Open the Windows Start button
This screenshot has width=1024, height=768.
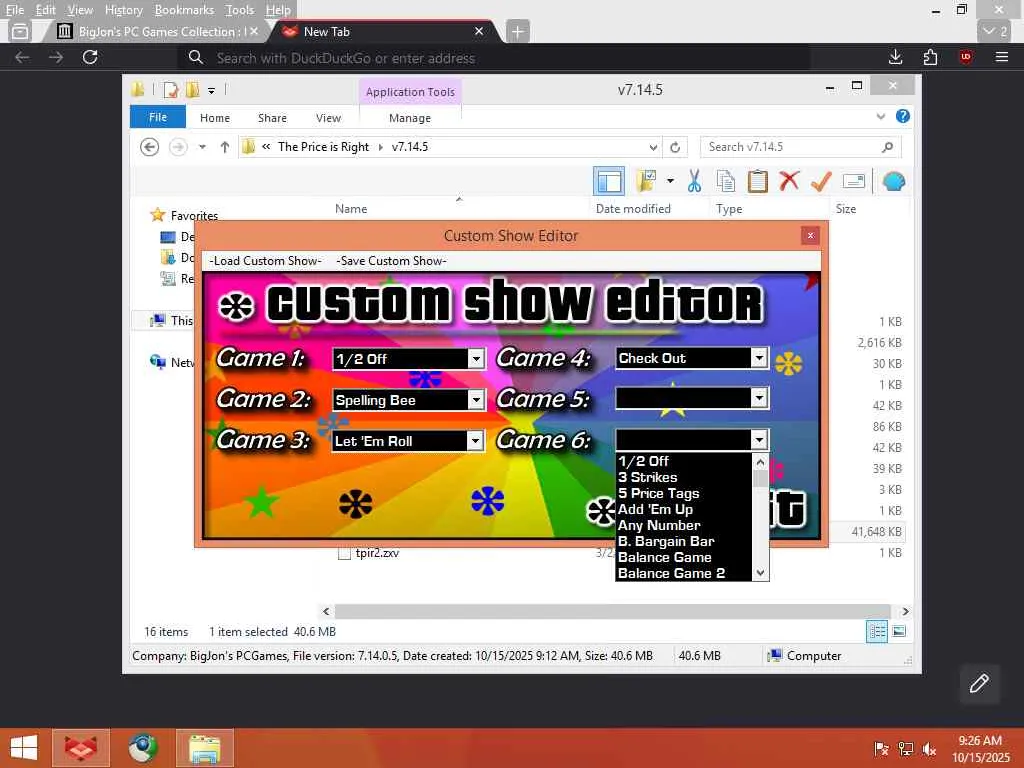click(x=24, y=748)
